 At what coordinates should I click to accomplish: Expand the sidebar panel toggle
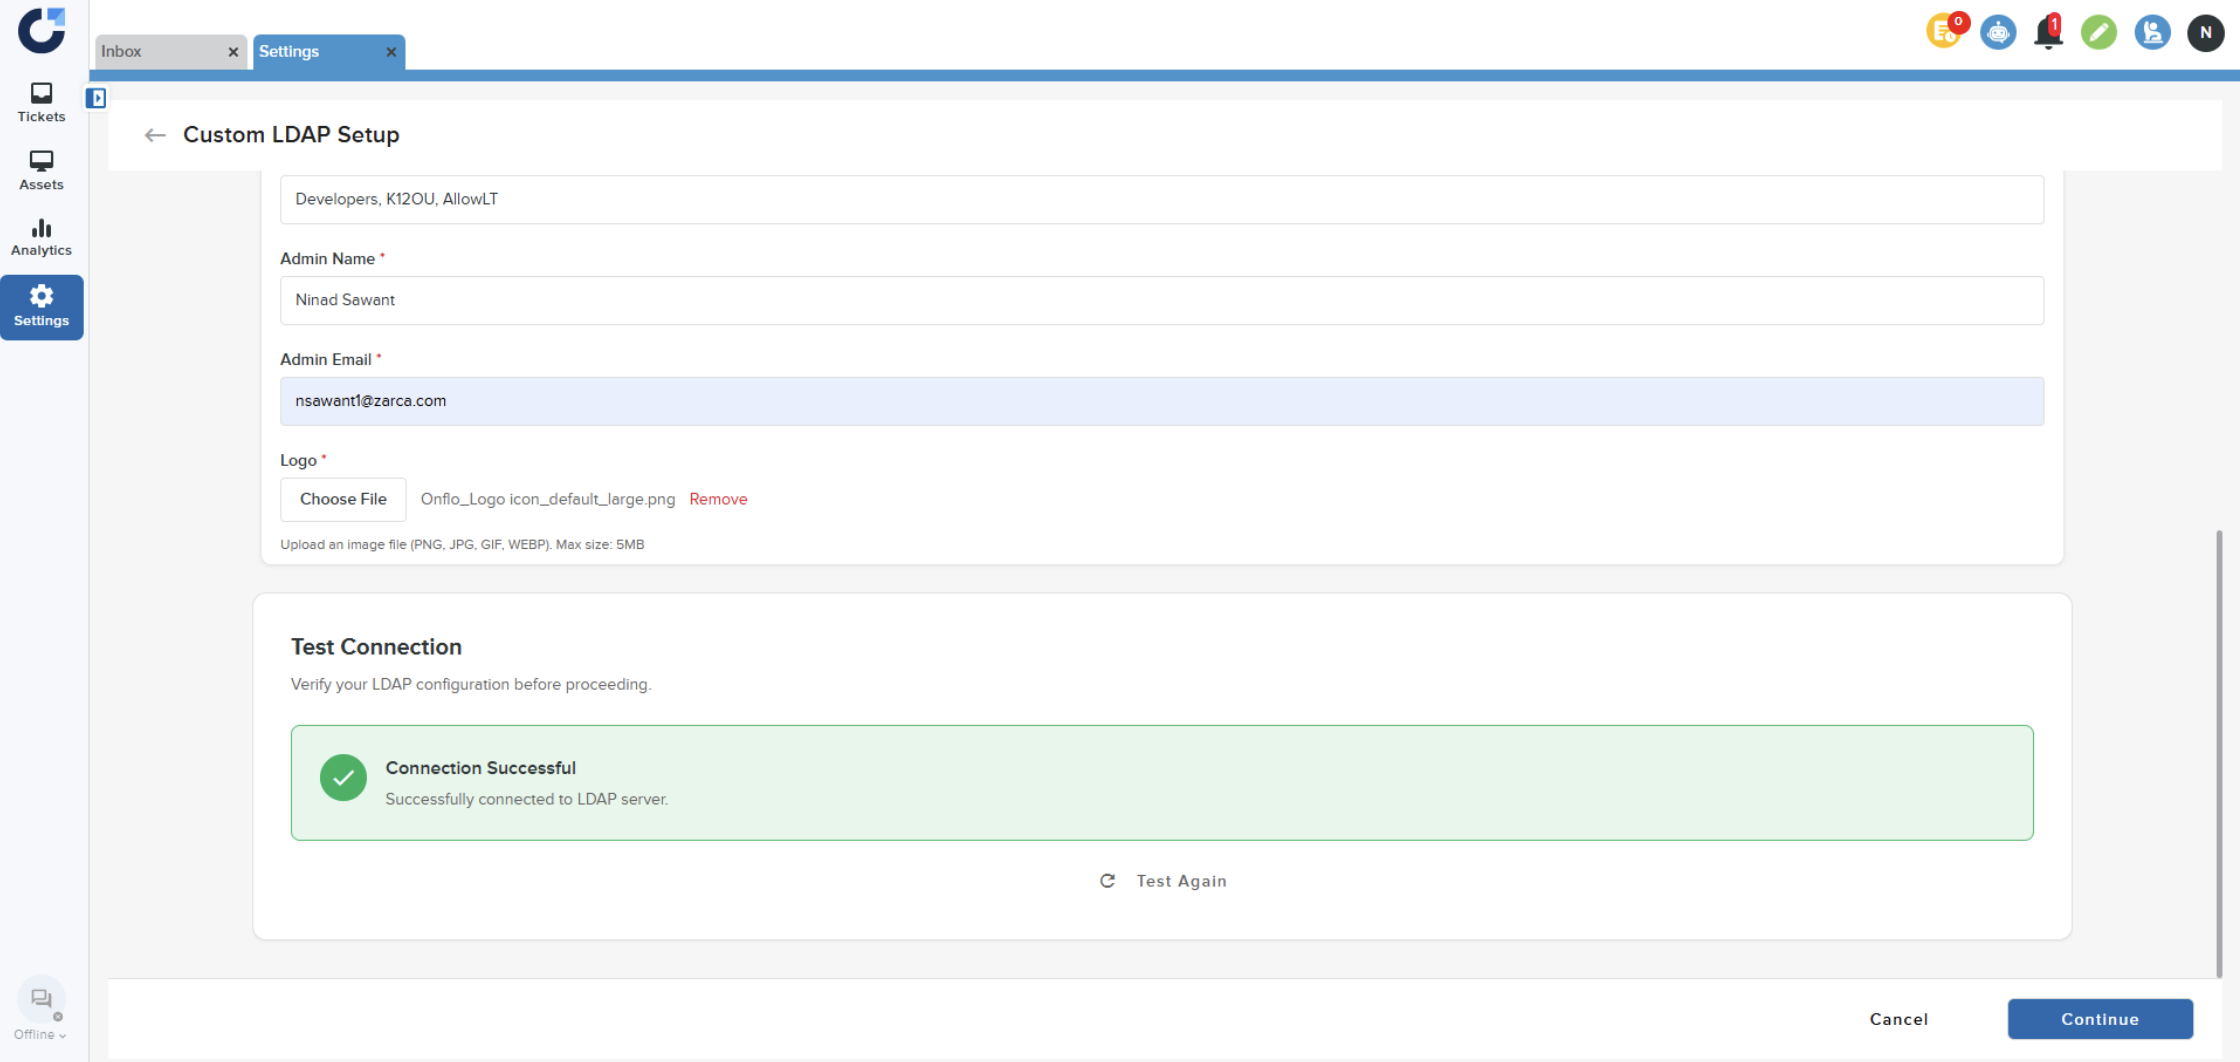pos(96,98)
